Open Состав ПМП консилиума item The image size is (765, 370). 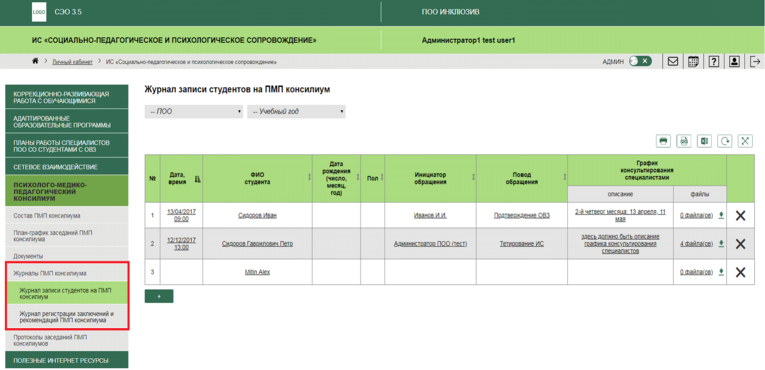66,215
